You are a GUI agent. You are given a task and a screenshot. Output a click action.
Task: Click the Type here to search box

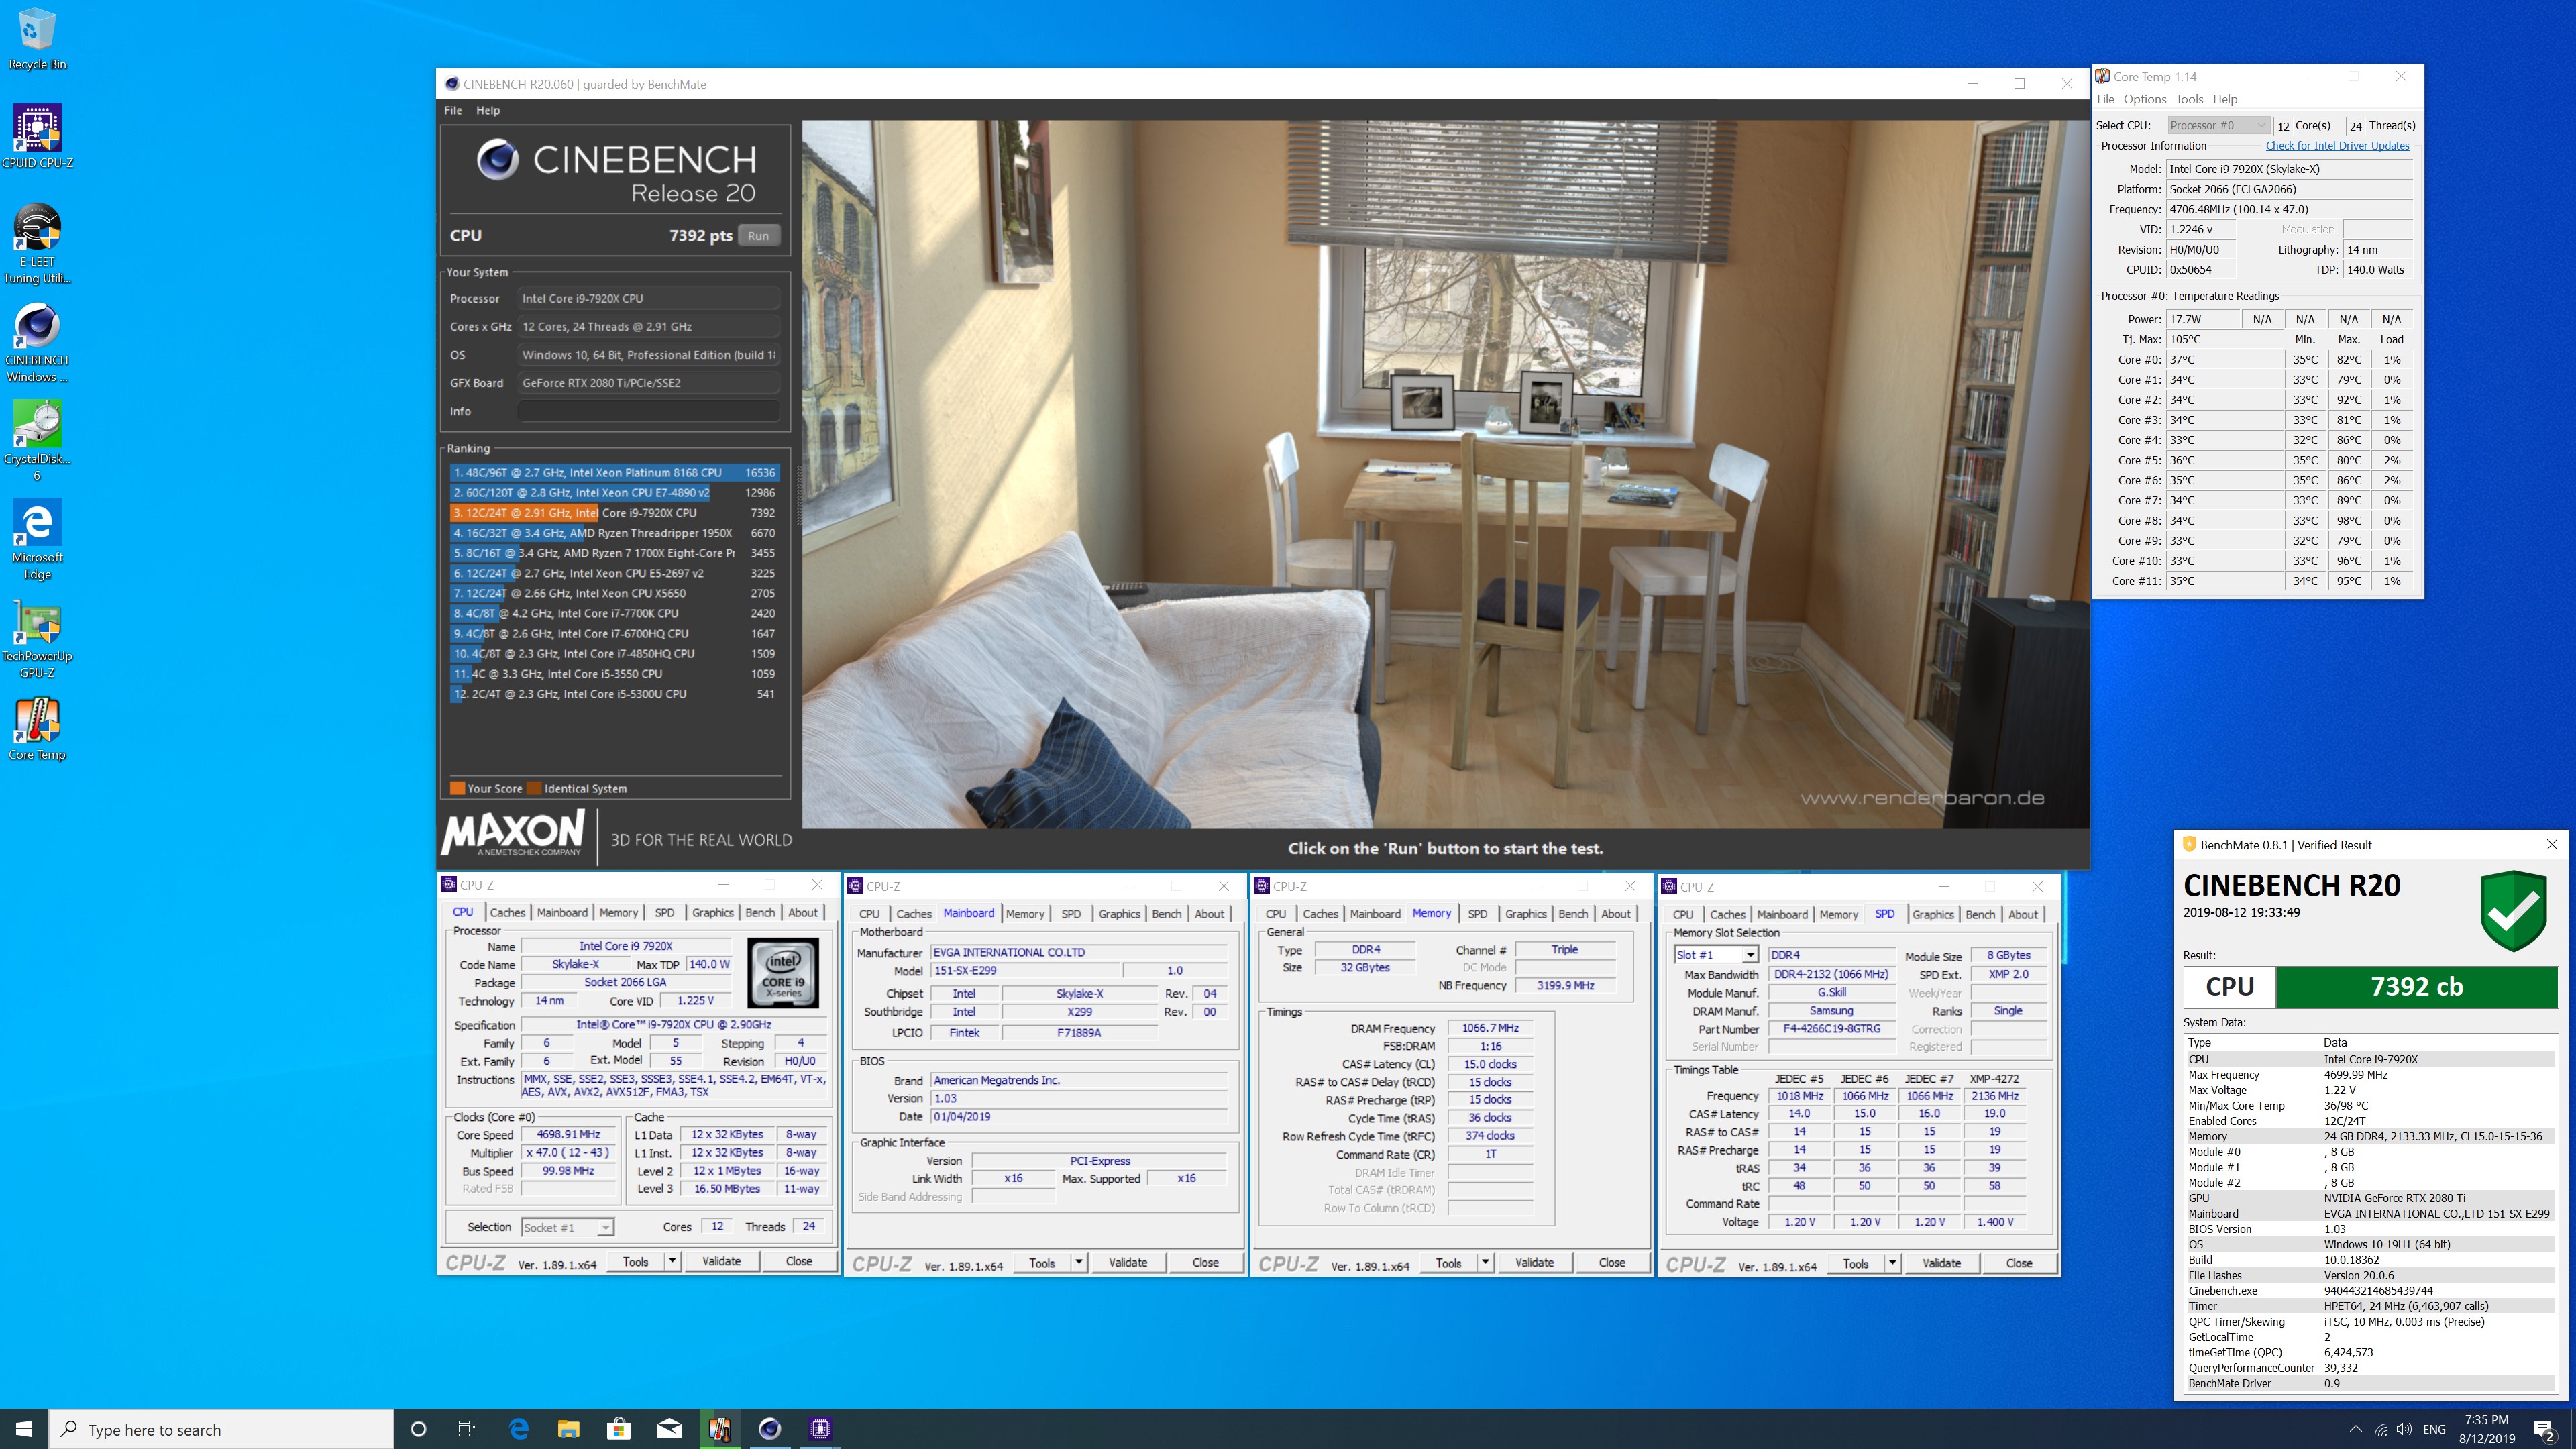(x=222, y=1429)
